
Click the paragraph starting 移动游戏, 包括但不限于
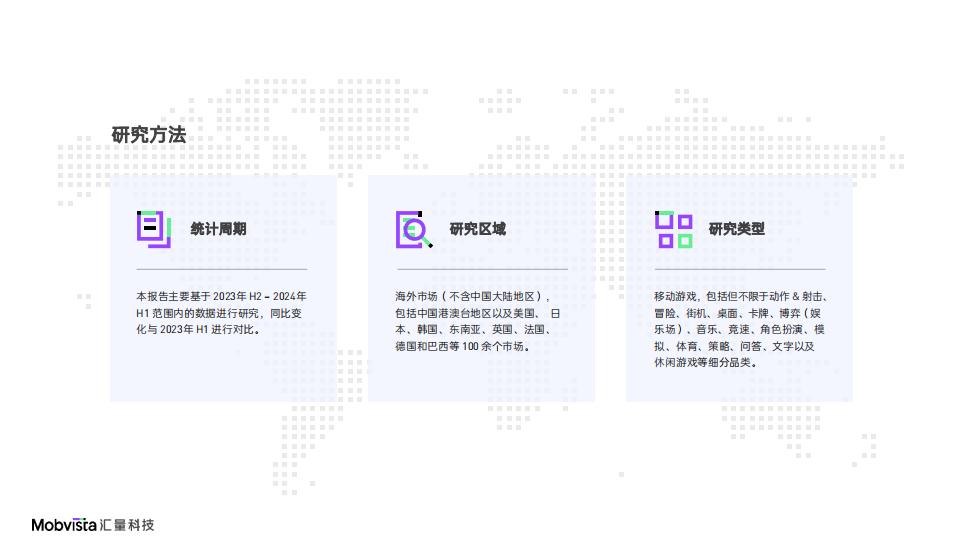point(740,329)
